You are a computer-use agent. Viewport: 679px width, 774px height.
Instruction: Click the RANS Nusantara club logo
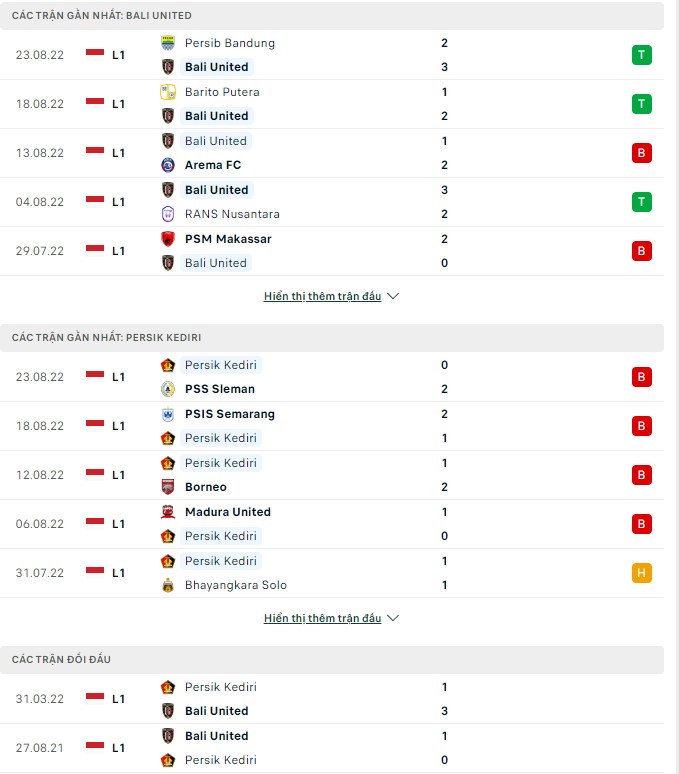point(168,214)
